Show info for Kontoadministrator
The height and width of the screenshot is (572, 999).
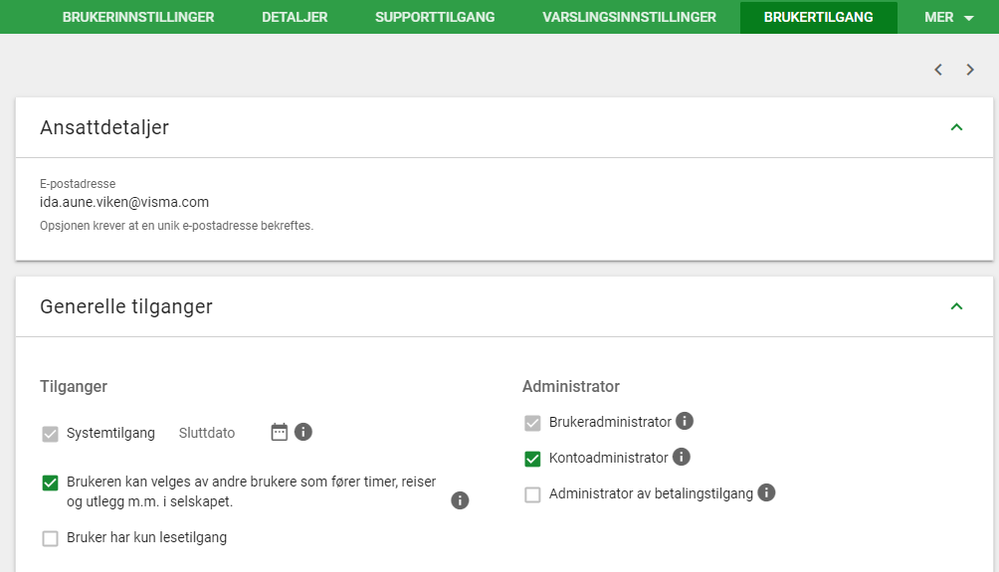click(x=681, y=457)
